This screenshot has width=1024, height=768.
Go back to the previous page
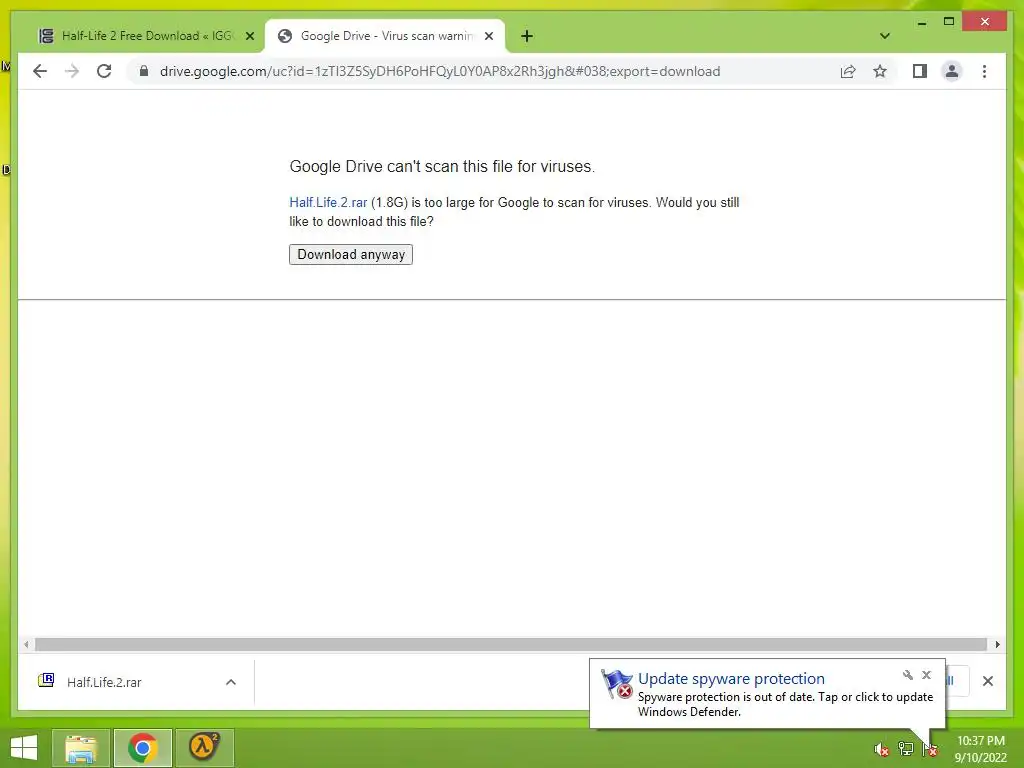tap(40, 71)
